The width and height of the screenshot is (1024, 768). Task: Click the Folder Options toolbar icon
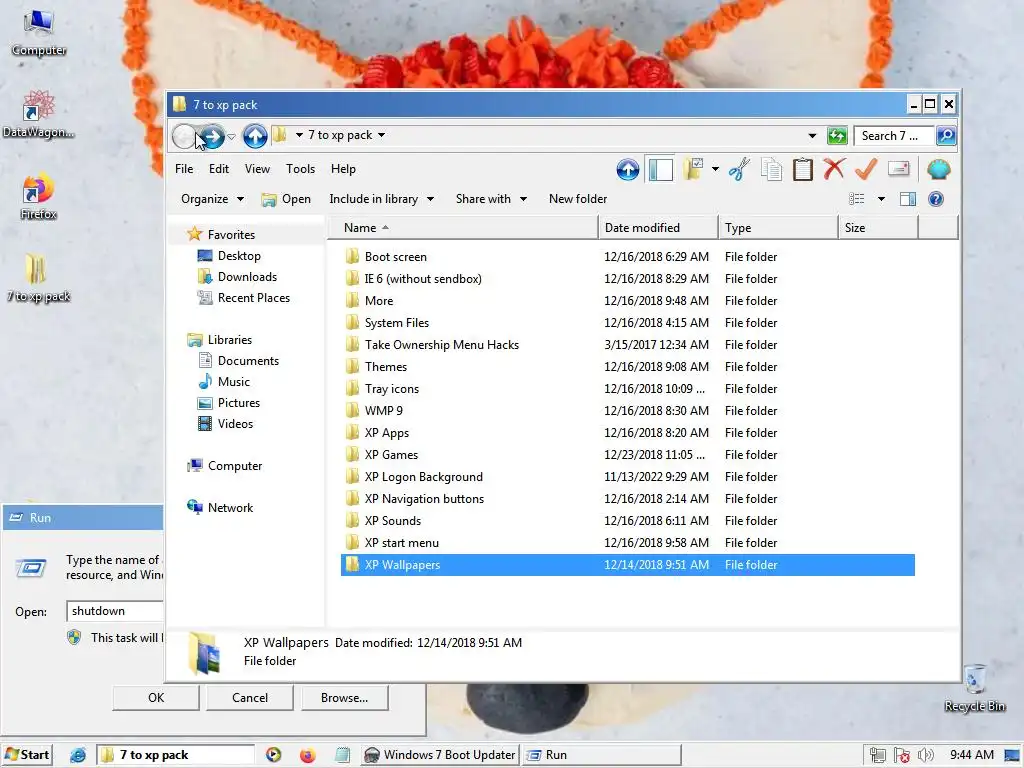tap(694, 169)
